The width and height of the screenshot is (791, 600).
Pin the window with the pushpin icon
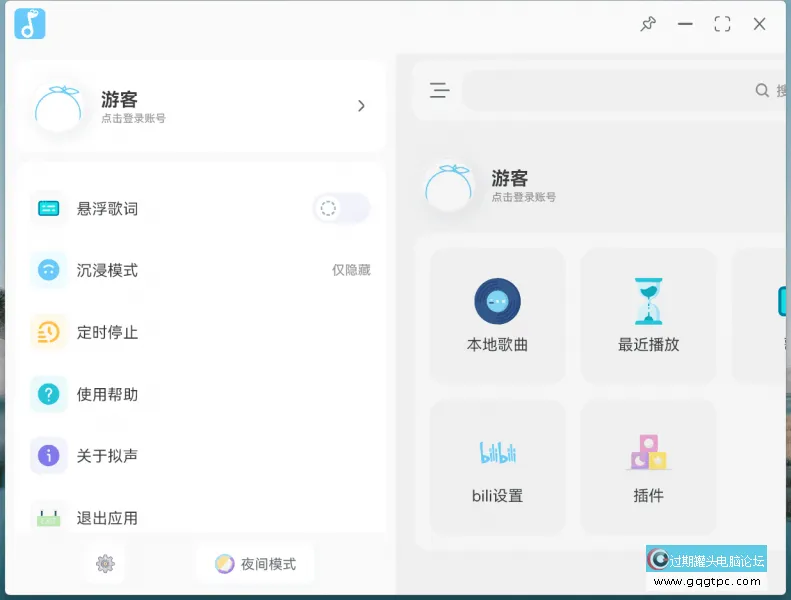[x=648, y=24]
